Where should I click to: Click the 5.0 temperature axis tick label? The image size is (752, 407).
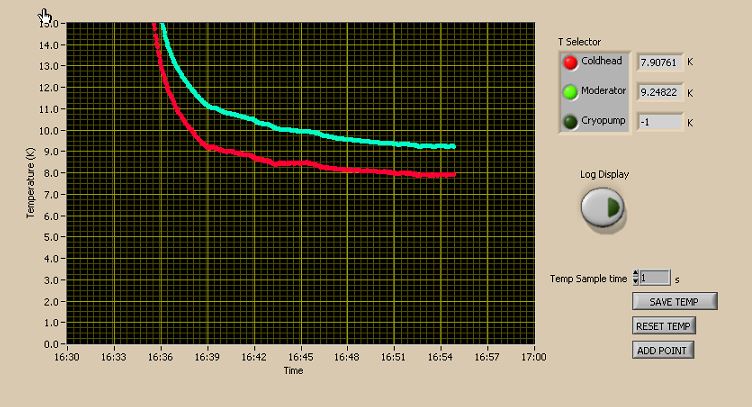[x=51, y=237]
